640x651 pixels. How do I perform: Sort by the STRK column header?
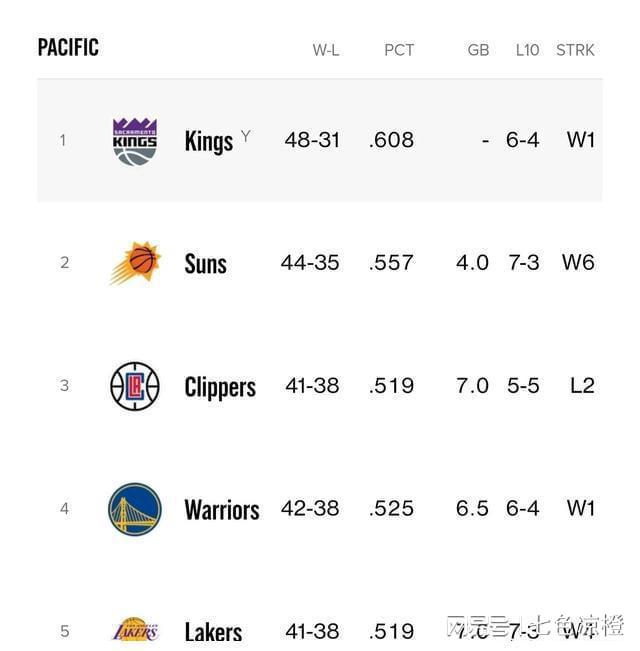[575, 50]
